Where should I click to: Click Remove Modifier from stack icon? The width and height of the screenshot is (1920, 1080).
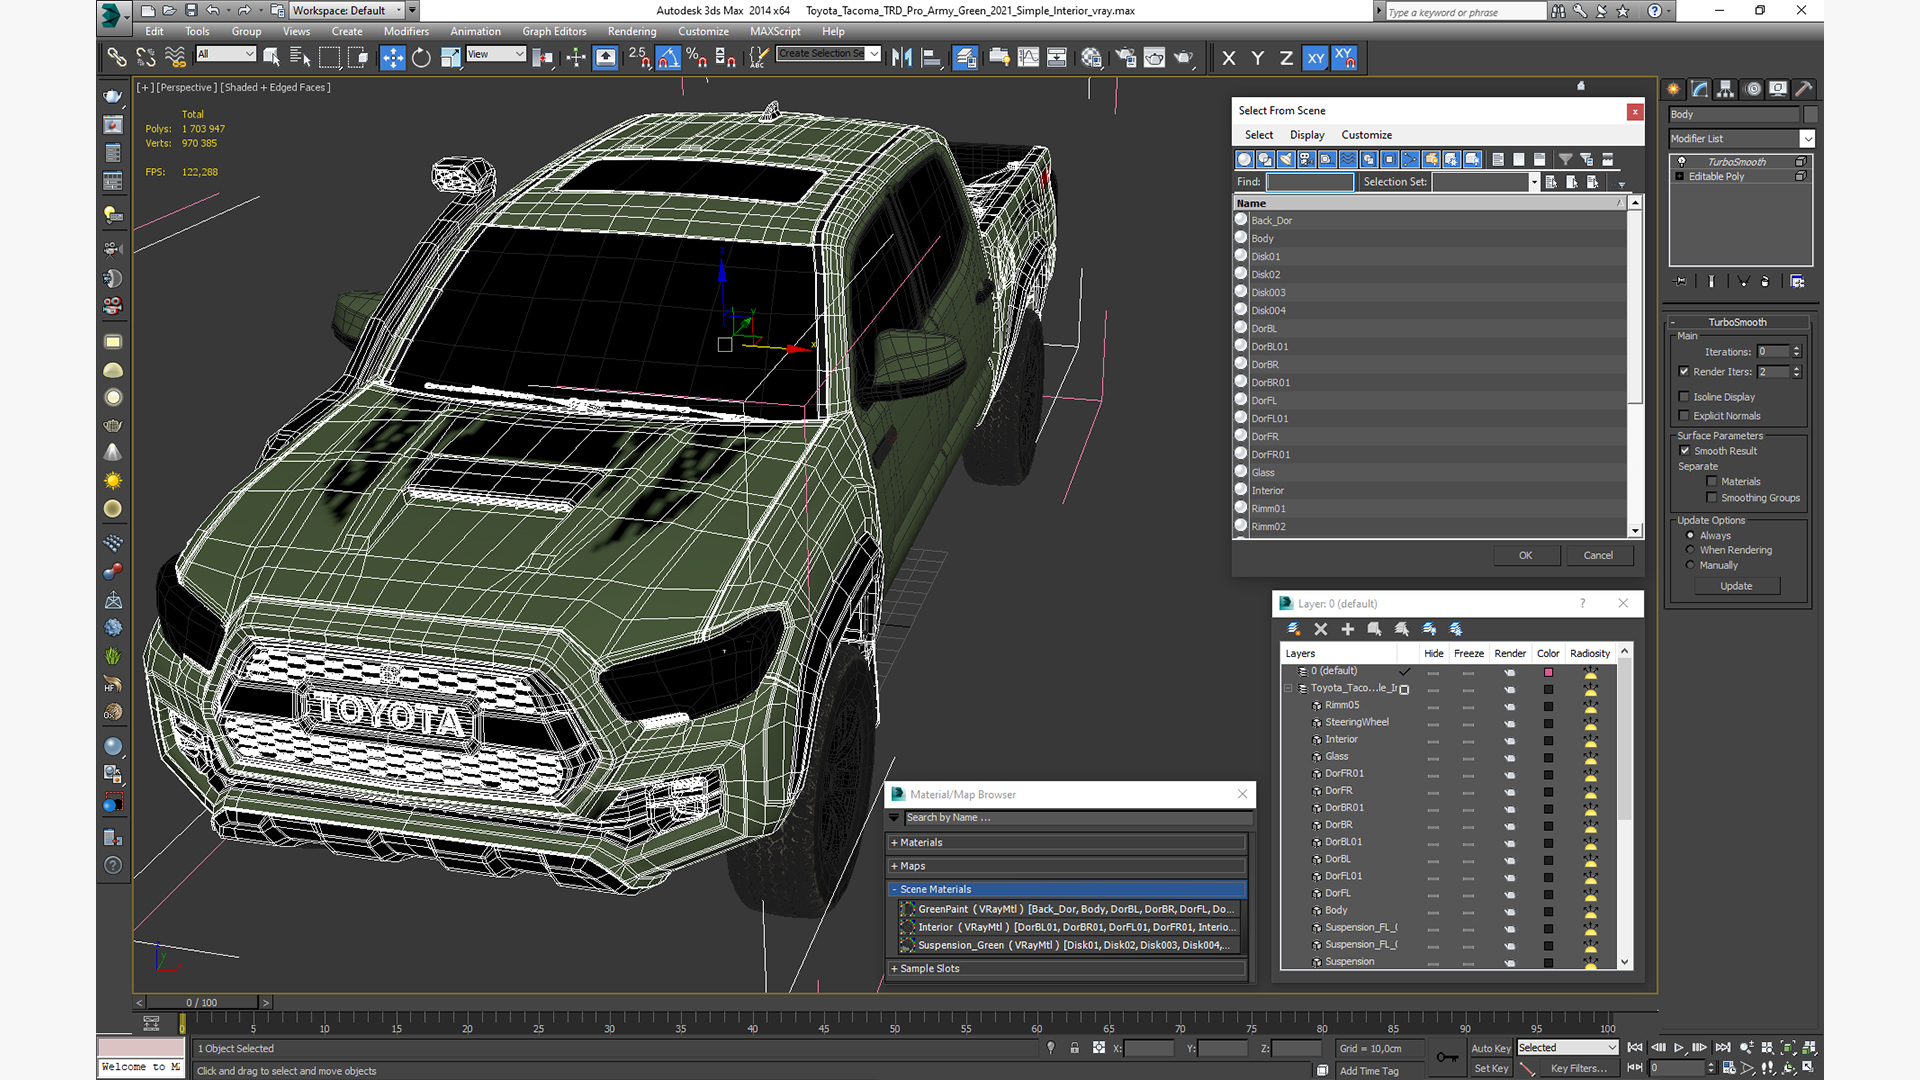pyautogui.click(x=1765, y=282)
